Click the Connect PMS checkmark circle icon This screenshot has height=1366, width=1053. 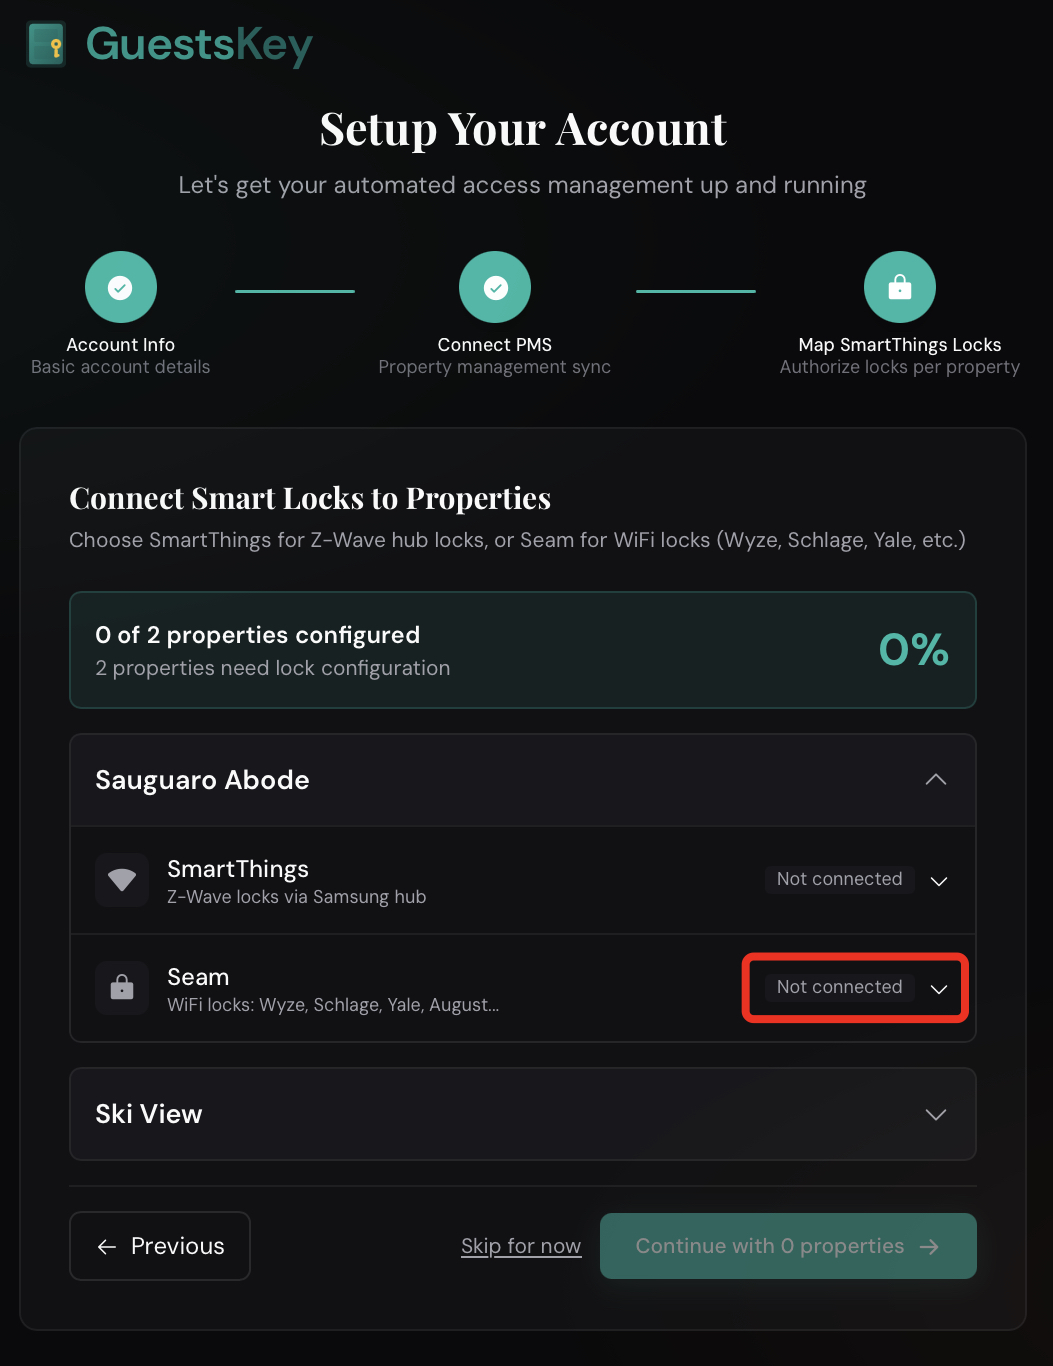point(494,287)
